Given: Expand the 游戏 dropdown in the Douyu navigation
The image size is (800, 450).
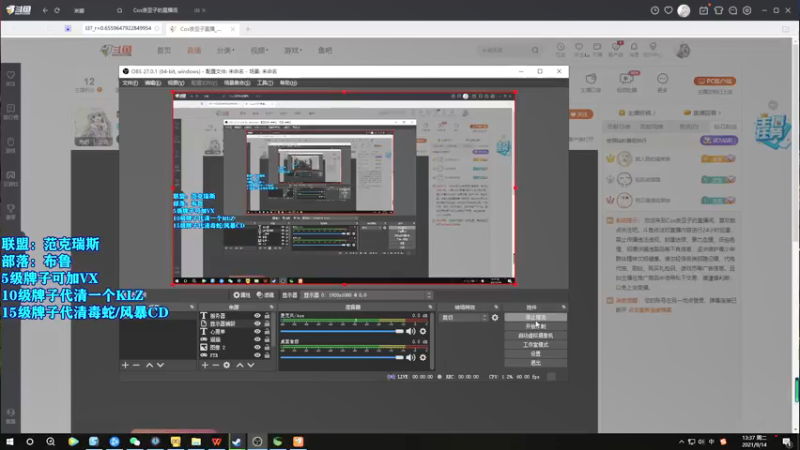Looking at the screenshot, I should click(x=293, y=51).
